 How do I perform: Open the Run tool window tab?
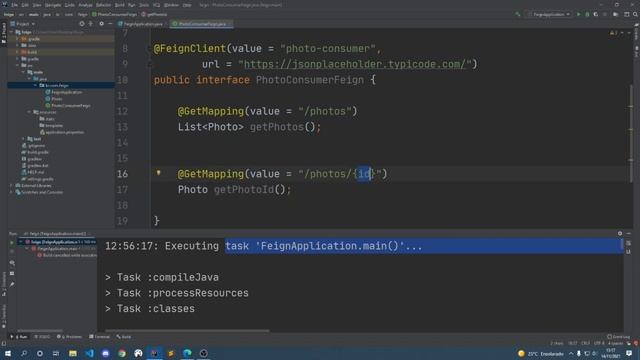click(x=19, y=337)
